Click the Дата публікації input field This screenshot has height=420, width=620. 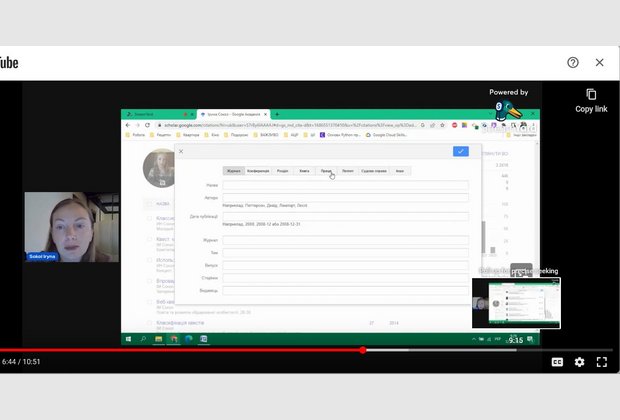(x=345, y=216)
